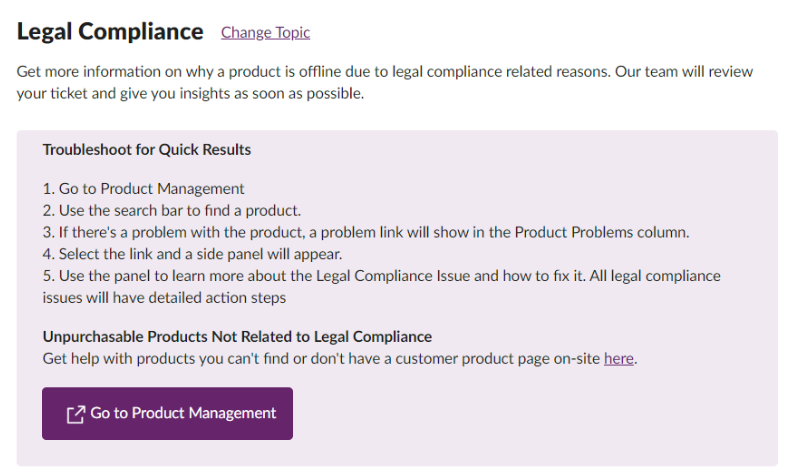Click "Product Problems column" phrase in step 3
793x474 pixels.
click(x=601, y=232)
